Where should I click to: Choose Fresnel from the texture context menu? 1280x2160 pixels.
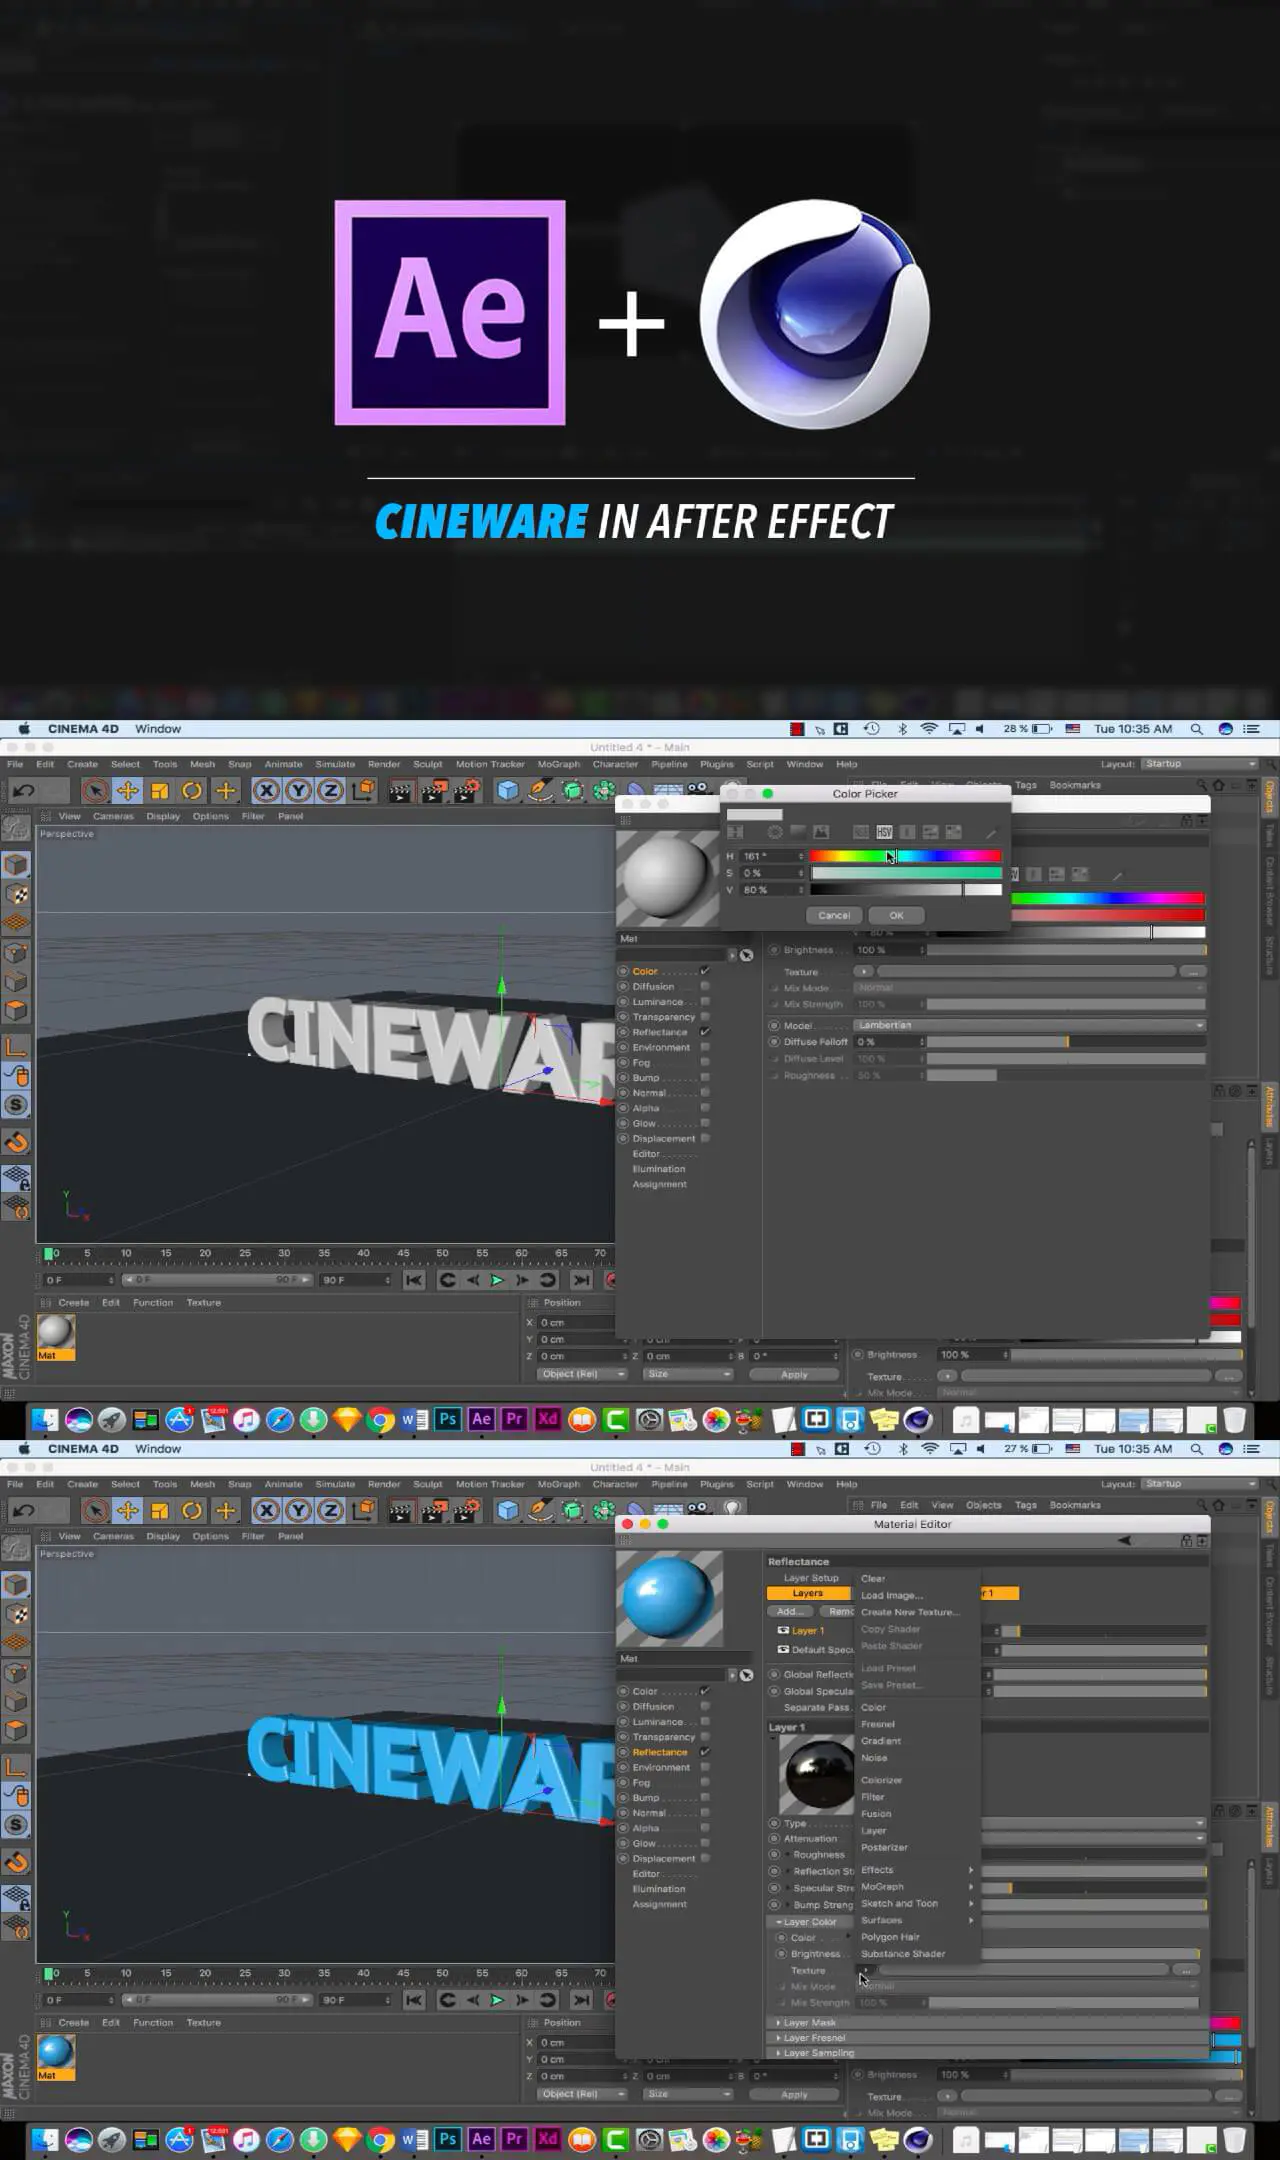[x=916, y=1724]
